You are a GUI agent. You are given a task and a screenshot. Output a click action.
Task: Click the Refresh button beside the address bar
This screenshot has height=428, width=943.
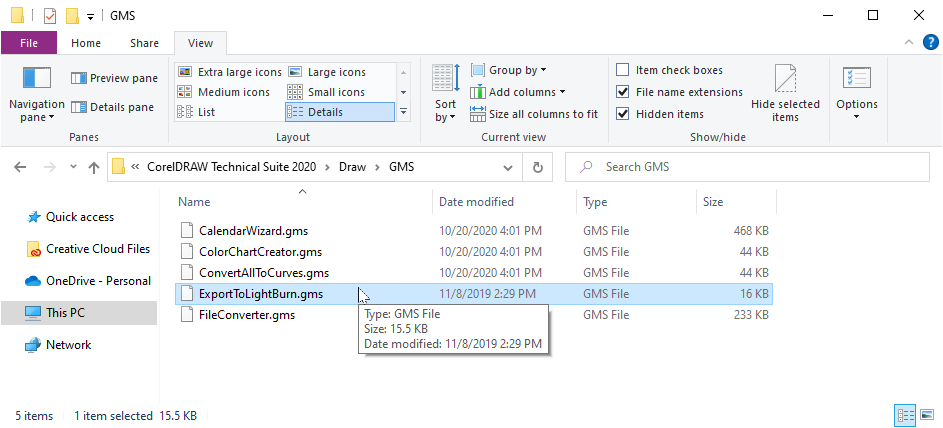(x=538, y=167)
